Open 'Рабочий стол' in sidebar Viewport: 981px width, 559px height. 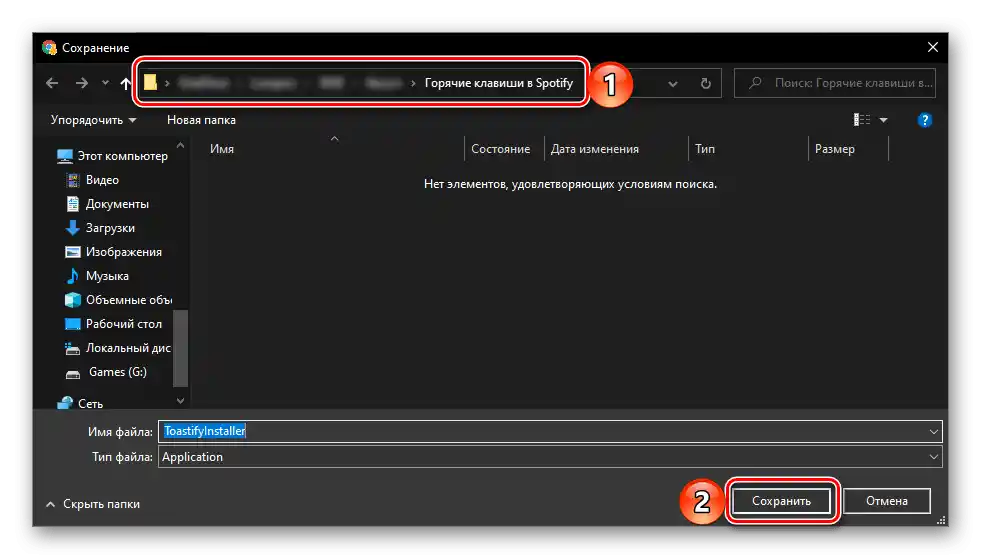coord(113,324)
